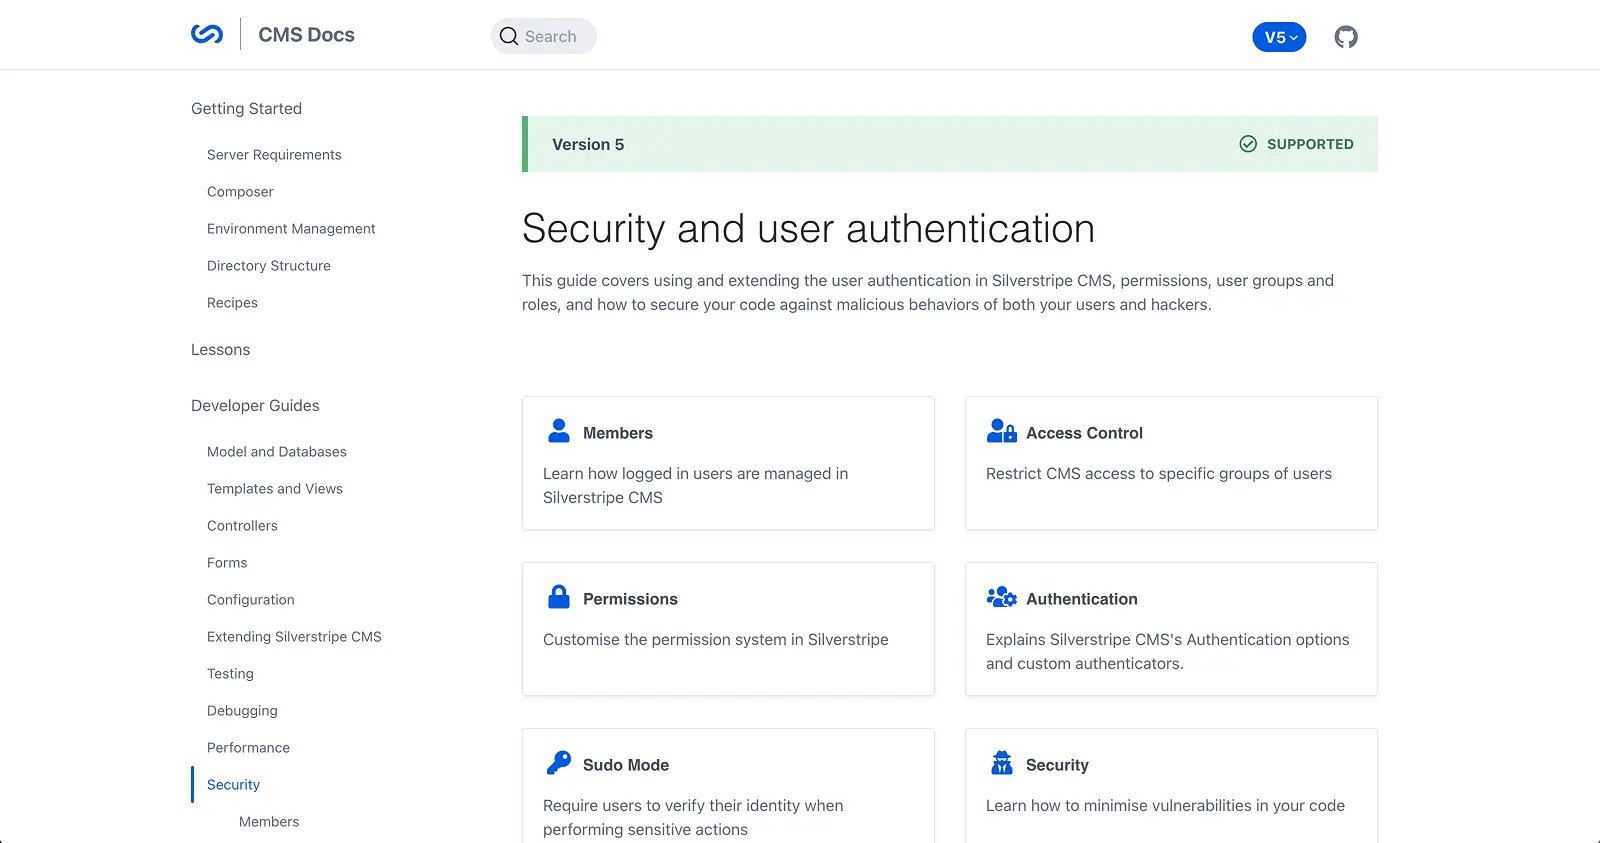Open the Permissions card title

point(630,599)
